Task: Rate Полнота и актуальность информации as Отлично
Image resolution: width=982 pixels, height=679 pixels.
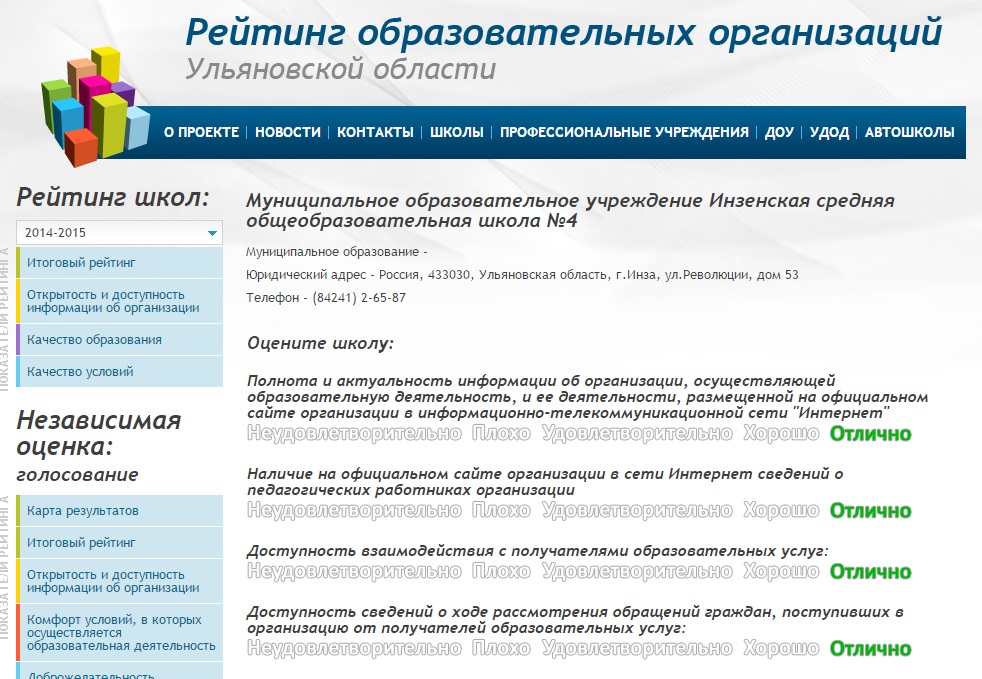Action: 871,433
